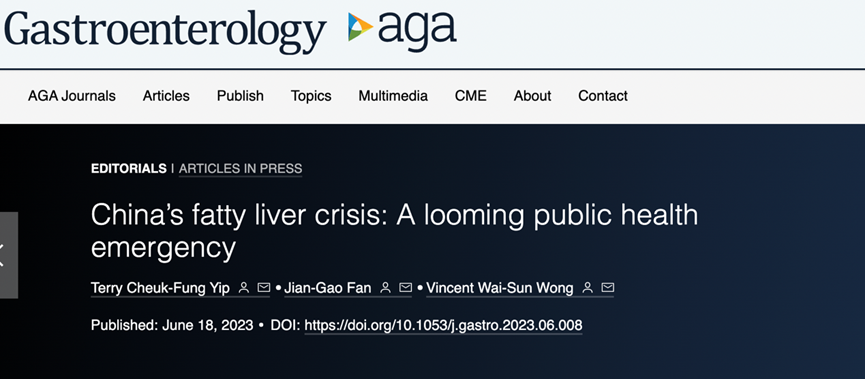Select CME in navigation bar

(x=471, y=96)
